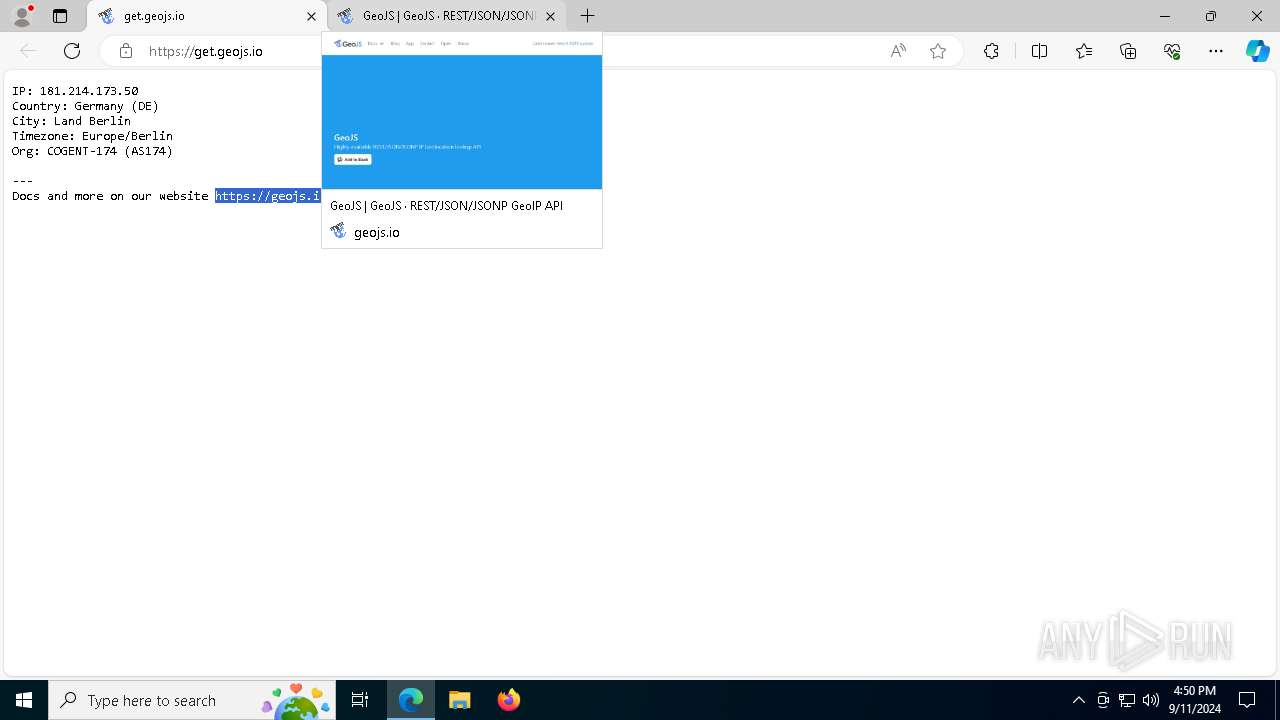The width and height of the screenshot is (1280, 720).
Task: Click the Meet Now tray icon
Action: [x=1103, y=700]
